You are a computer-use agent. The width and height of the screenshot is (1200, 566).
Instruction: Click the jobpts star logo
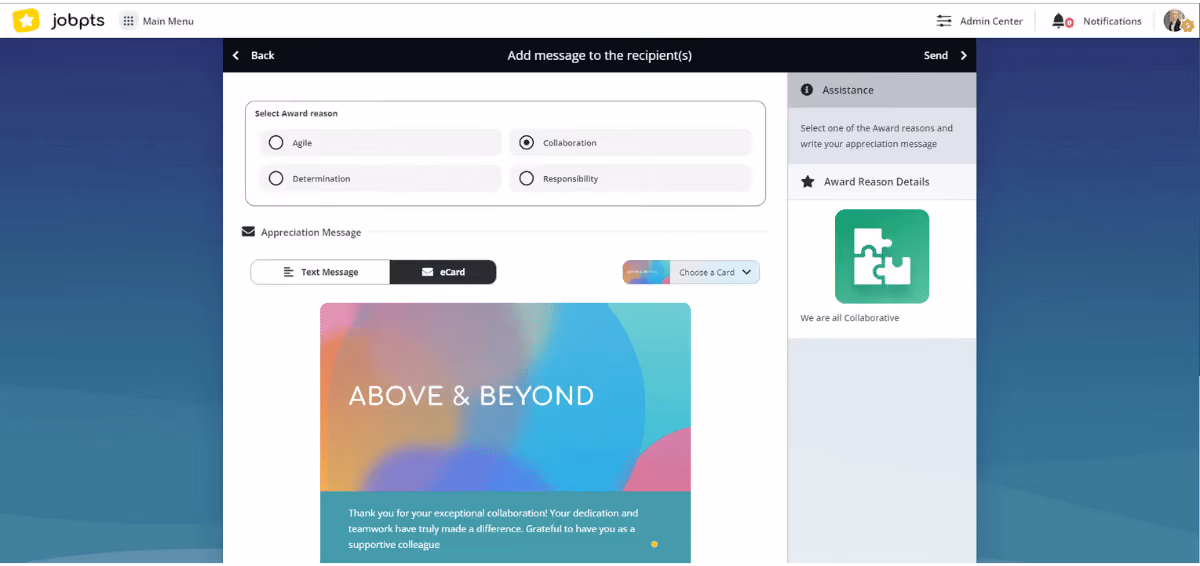click(x=26, y=20)
